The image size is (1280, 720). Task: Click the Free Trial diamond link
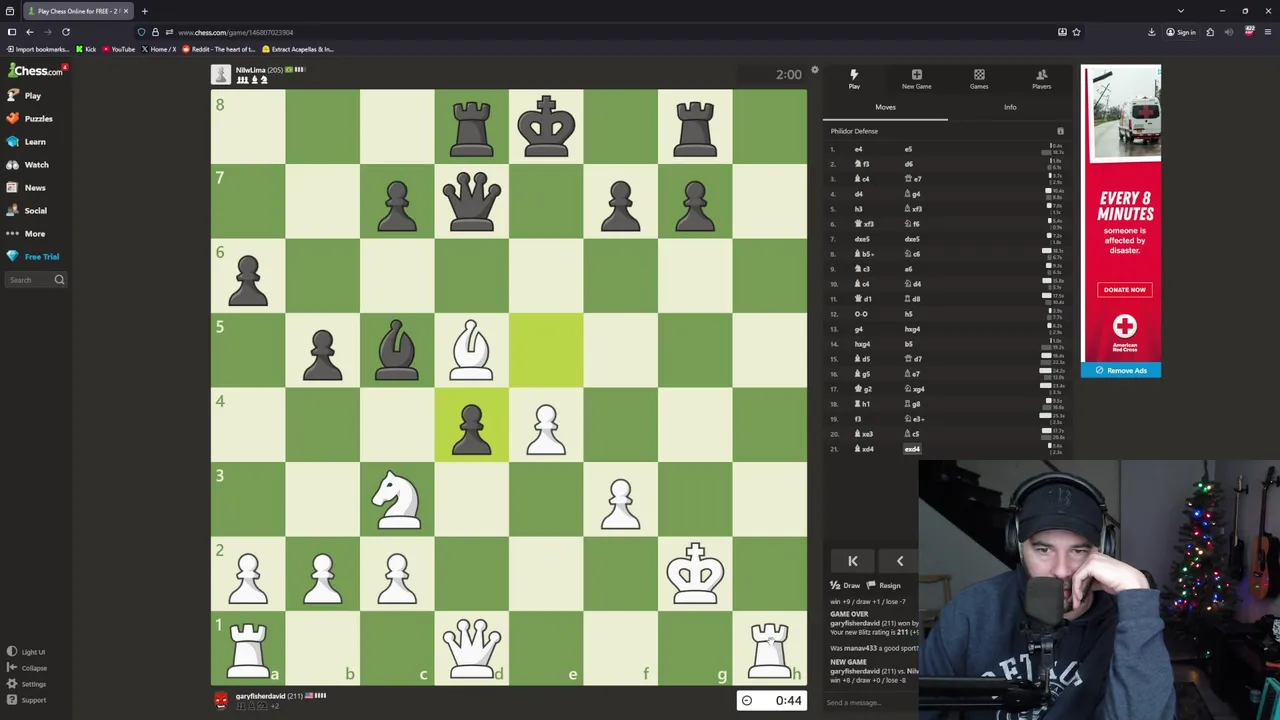click(33, 257)
